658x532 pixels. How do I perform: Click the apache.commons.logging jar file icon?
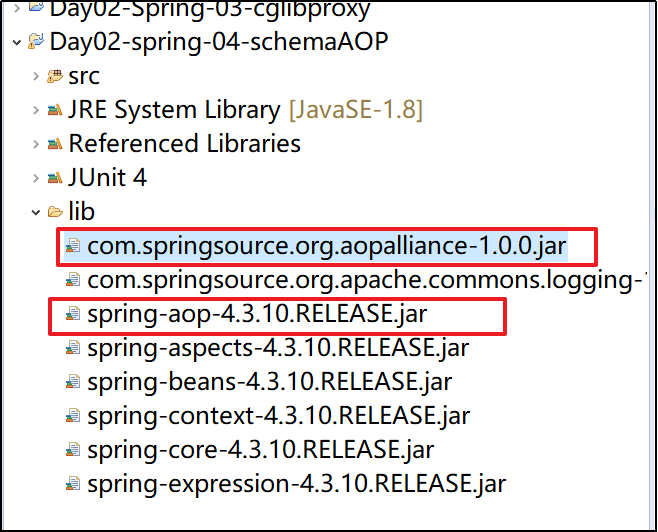pyautogui.click(x=73, y=280)
